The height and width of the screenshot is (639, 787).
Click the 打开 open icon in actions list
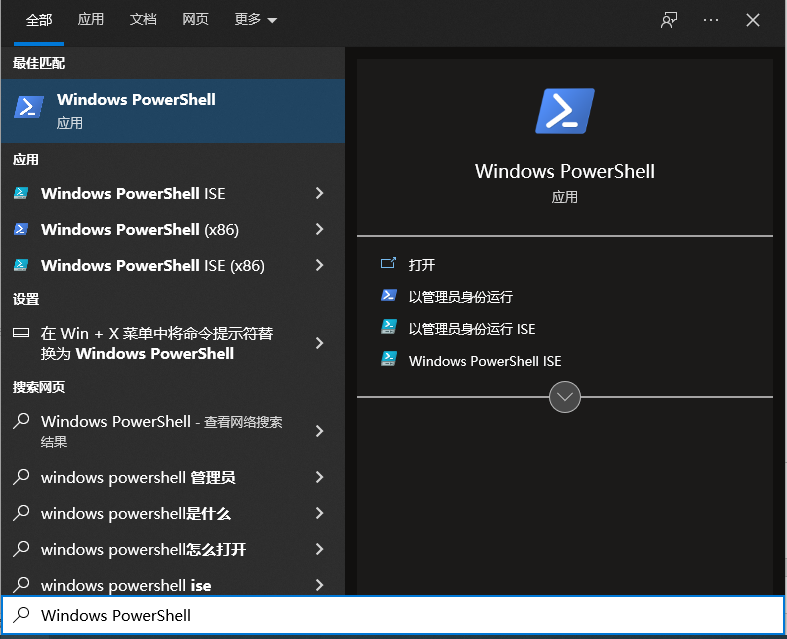click(x=389, y=265)
